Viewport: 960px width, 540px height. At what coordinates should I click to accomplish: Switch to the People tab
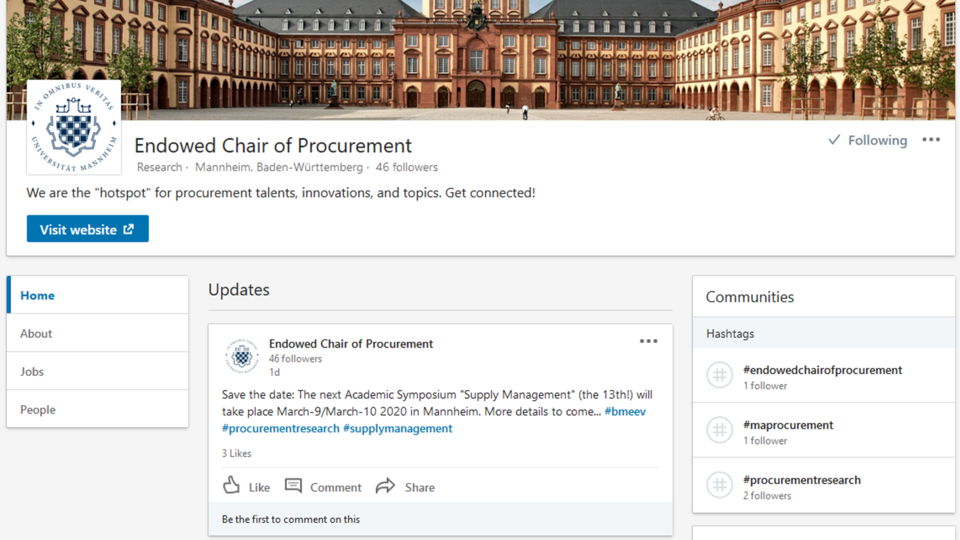coord(97,409)
